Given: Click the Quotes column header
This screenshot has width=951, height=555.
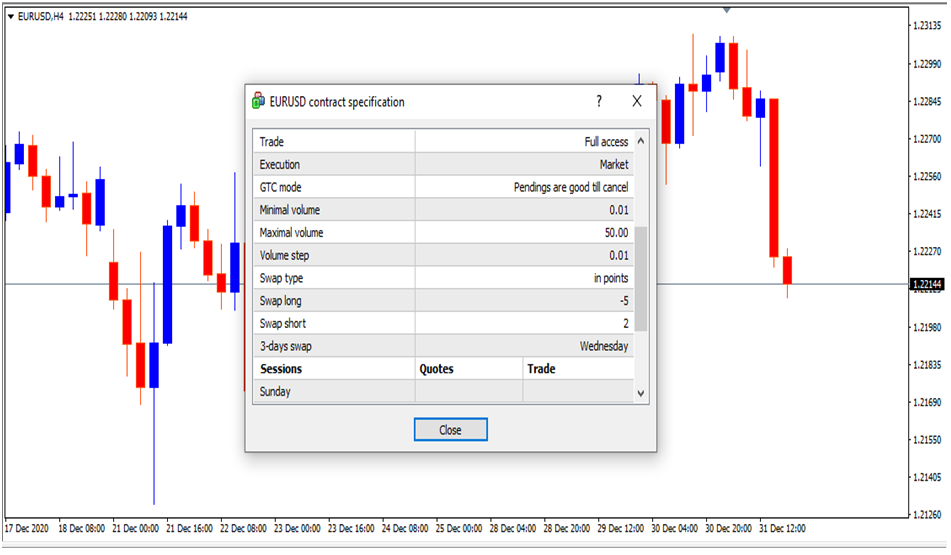Looking at the screenshot, I should pyautogui.click(x=468, y=369).
